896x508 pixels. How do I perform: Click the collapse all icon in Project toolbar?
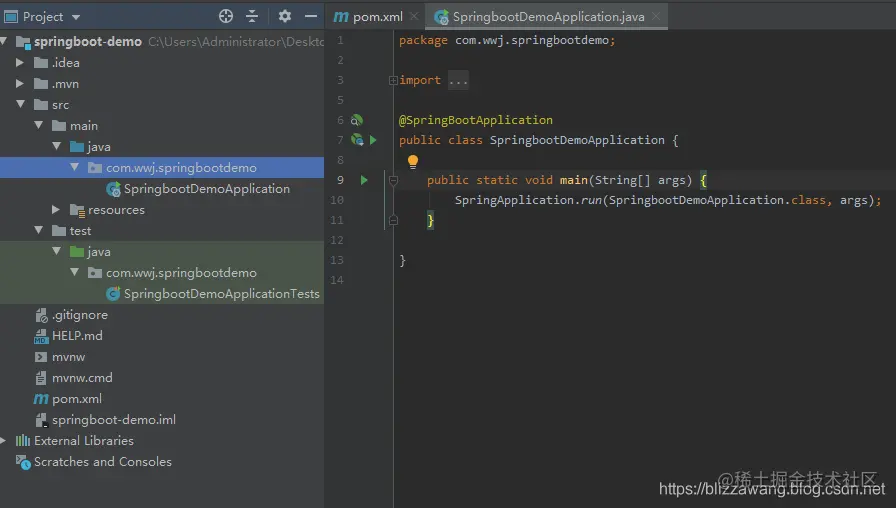point(252,17)
